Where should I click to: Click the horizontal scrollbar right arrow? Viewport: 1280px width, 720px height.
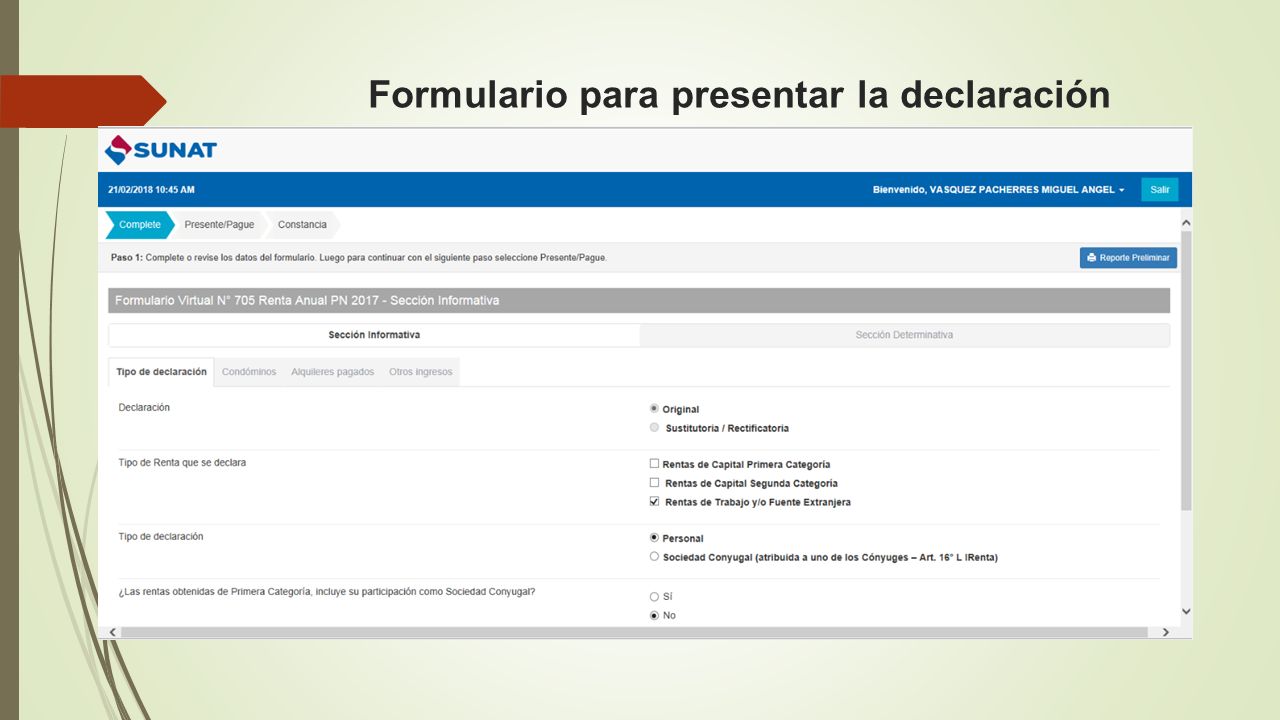[1165, 632]
